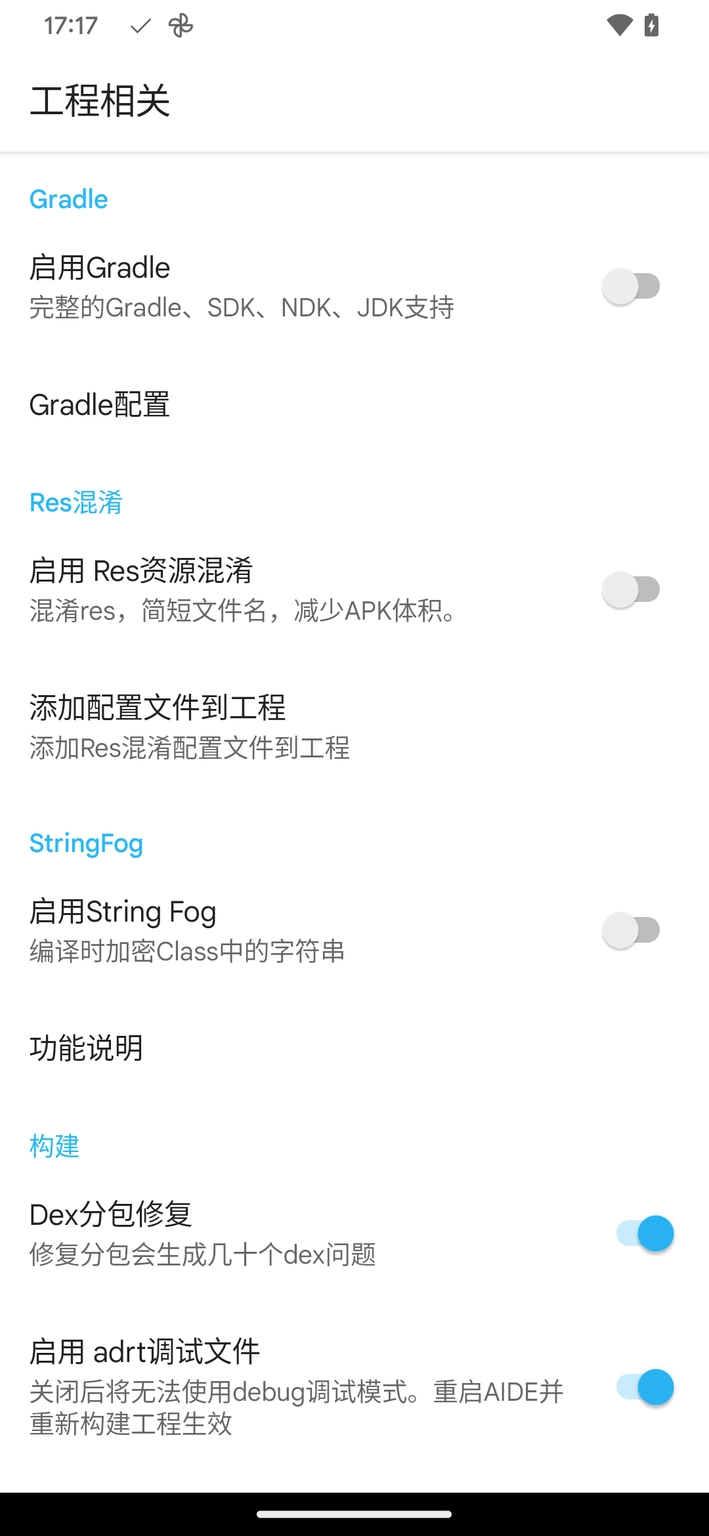The height and width of the screenshot is (1536, 709).
Task: Tap the Wi-Fi status icon
Action: coord(621,26)
